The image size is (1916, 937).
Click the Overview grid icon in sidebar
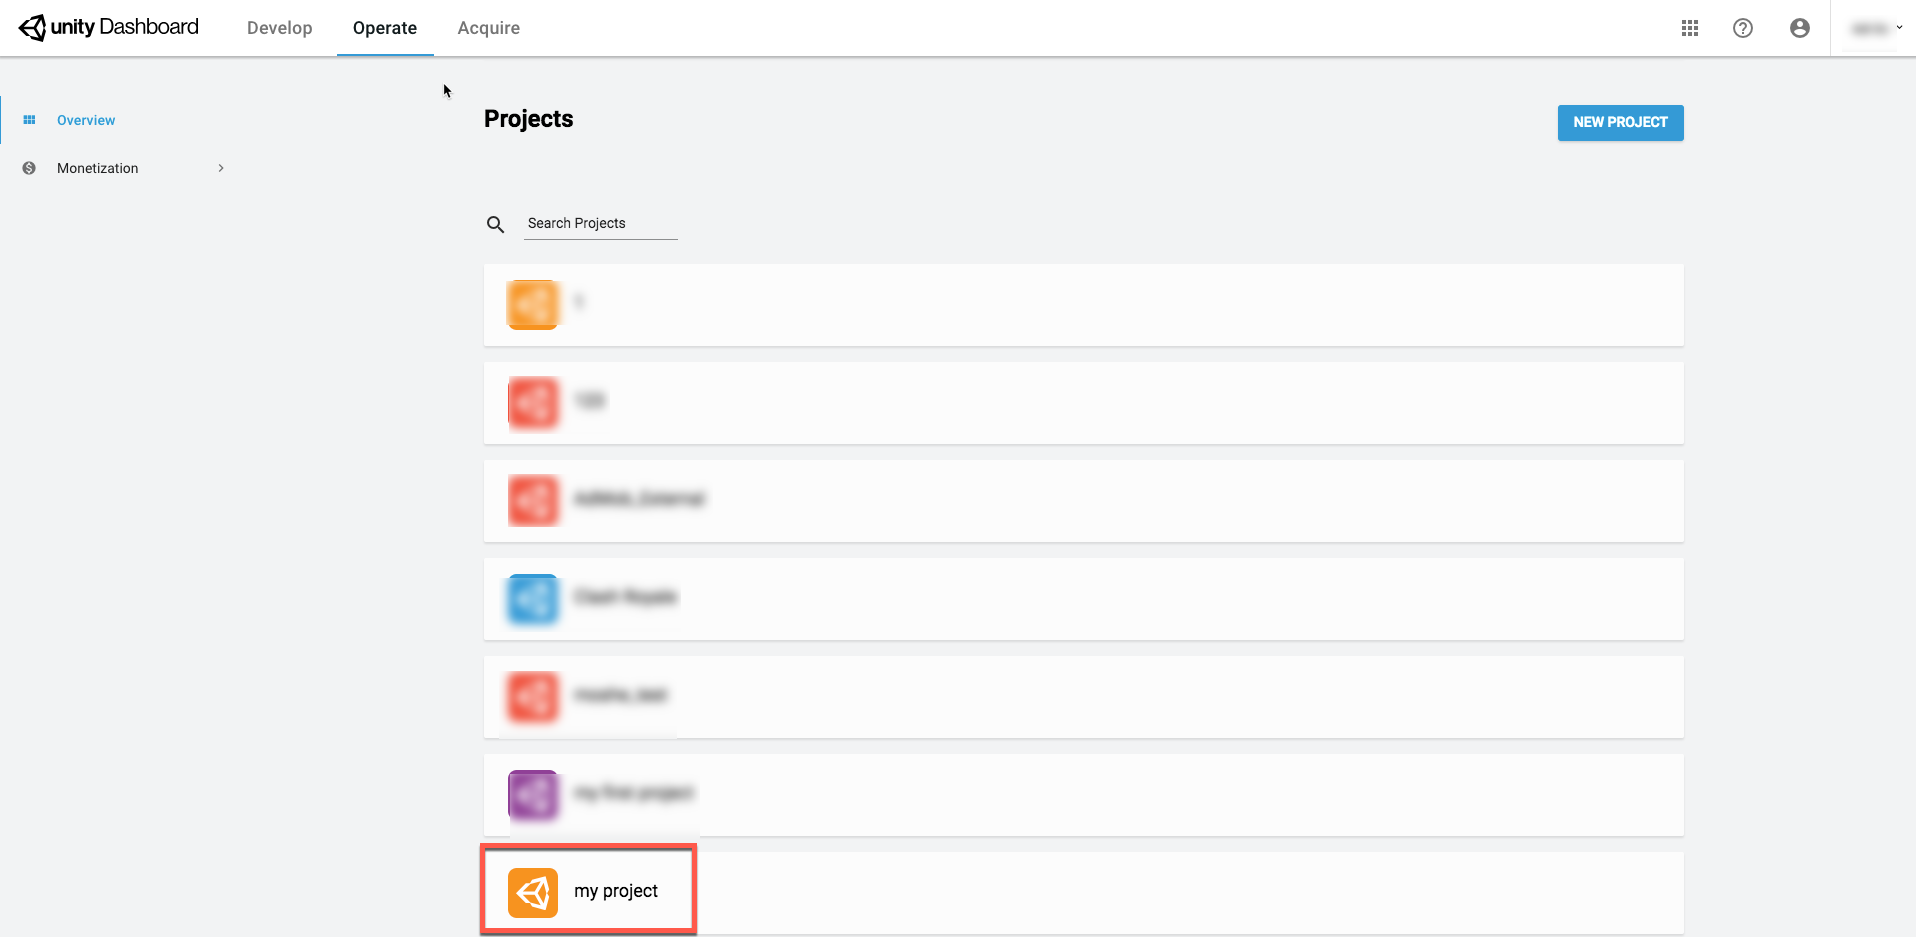point(29,120)
